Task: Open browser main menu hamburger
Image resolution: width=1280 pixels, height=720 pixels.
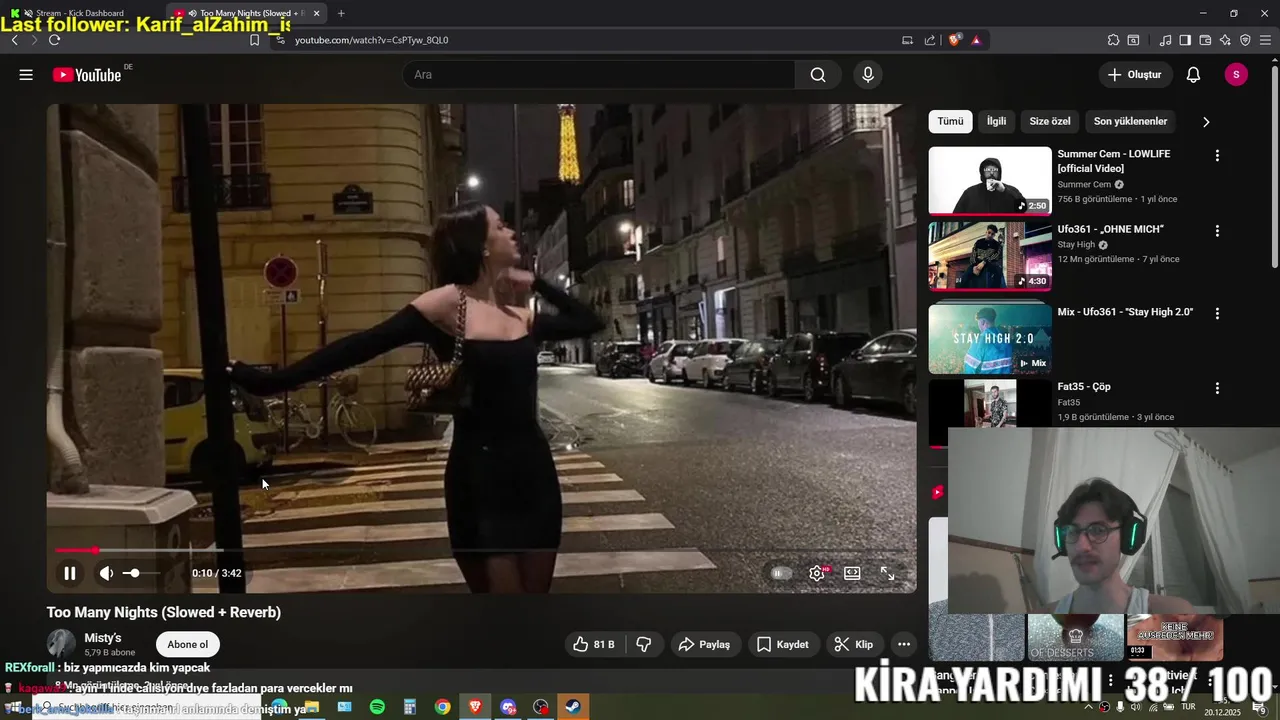Action: (x=1266, y=40)
